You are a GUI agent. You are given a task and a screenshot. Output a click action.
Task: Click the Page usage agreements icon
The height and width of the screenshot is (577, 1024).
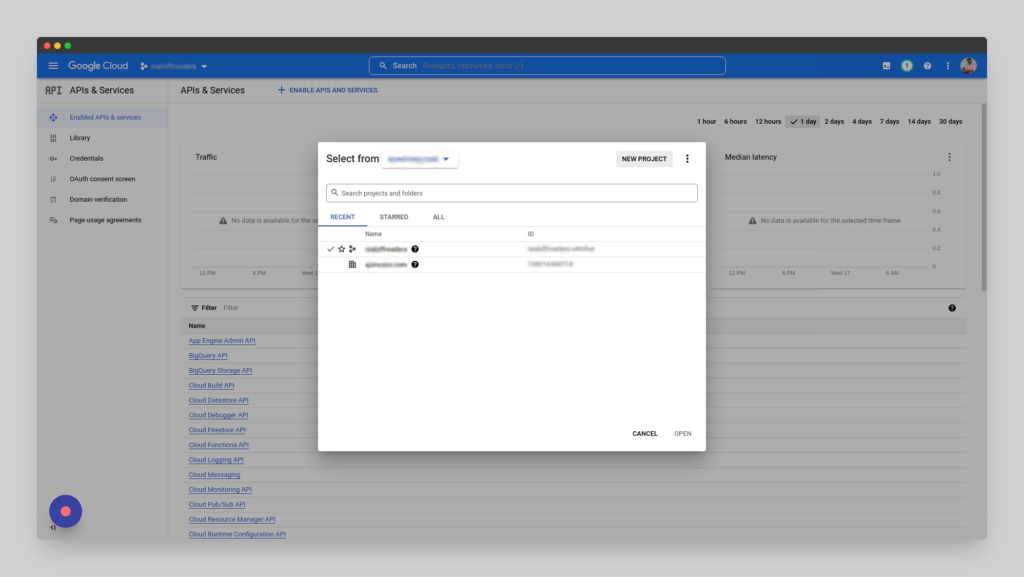tap(53, 220)
